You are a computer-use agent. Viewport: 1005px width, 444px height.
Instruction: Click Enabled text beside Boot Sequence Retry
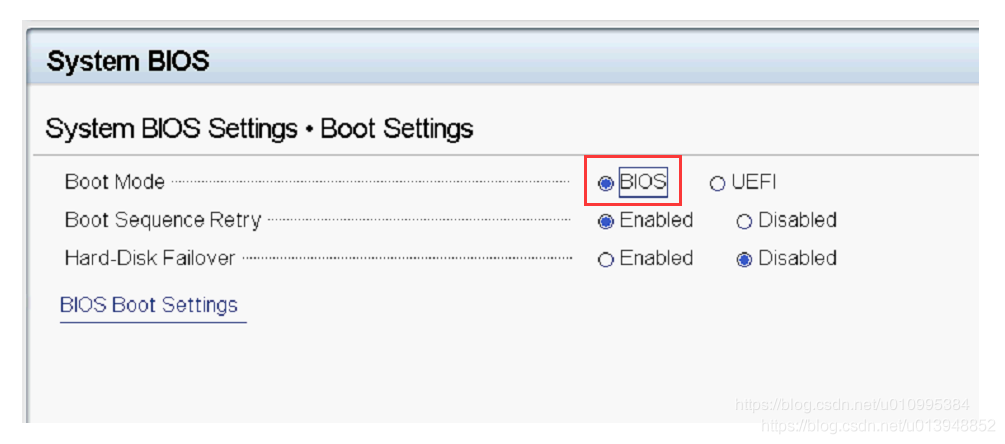click(x=656, y=220)
